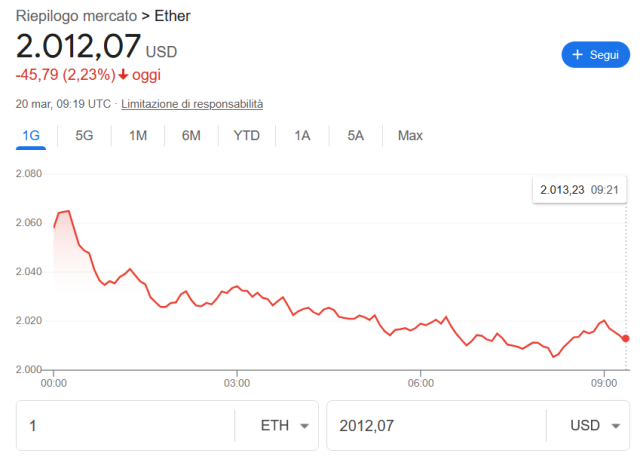Open the USD currency dropdown arrow
The width and height of the screenshot is (640, 456).
coord(616,426)
